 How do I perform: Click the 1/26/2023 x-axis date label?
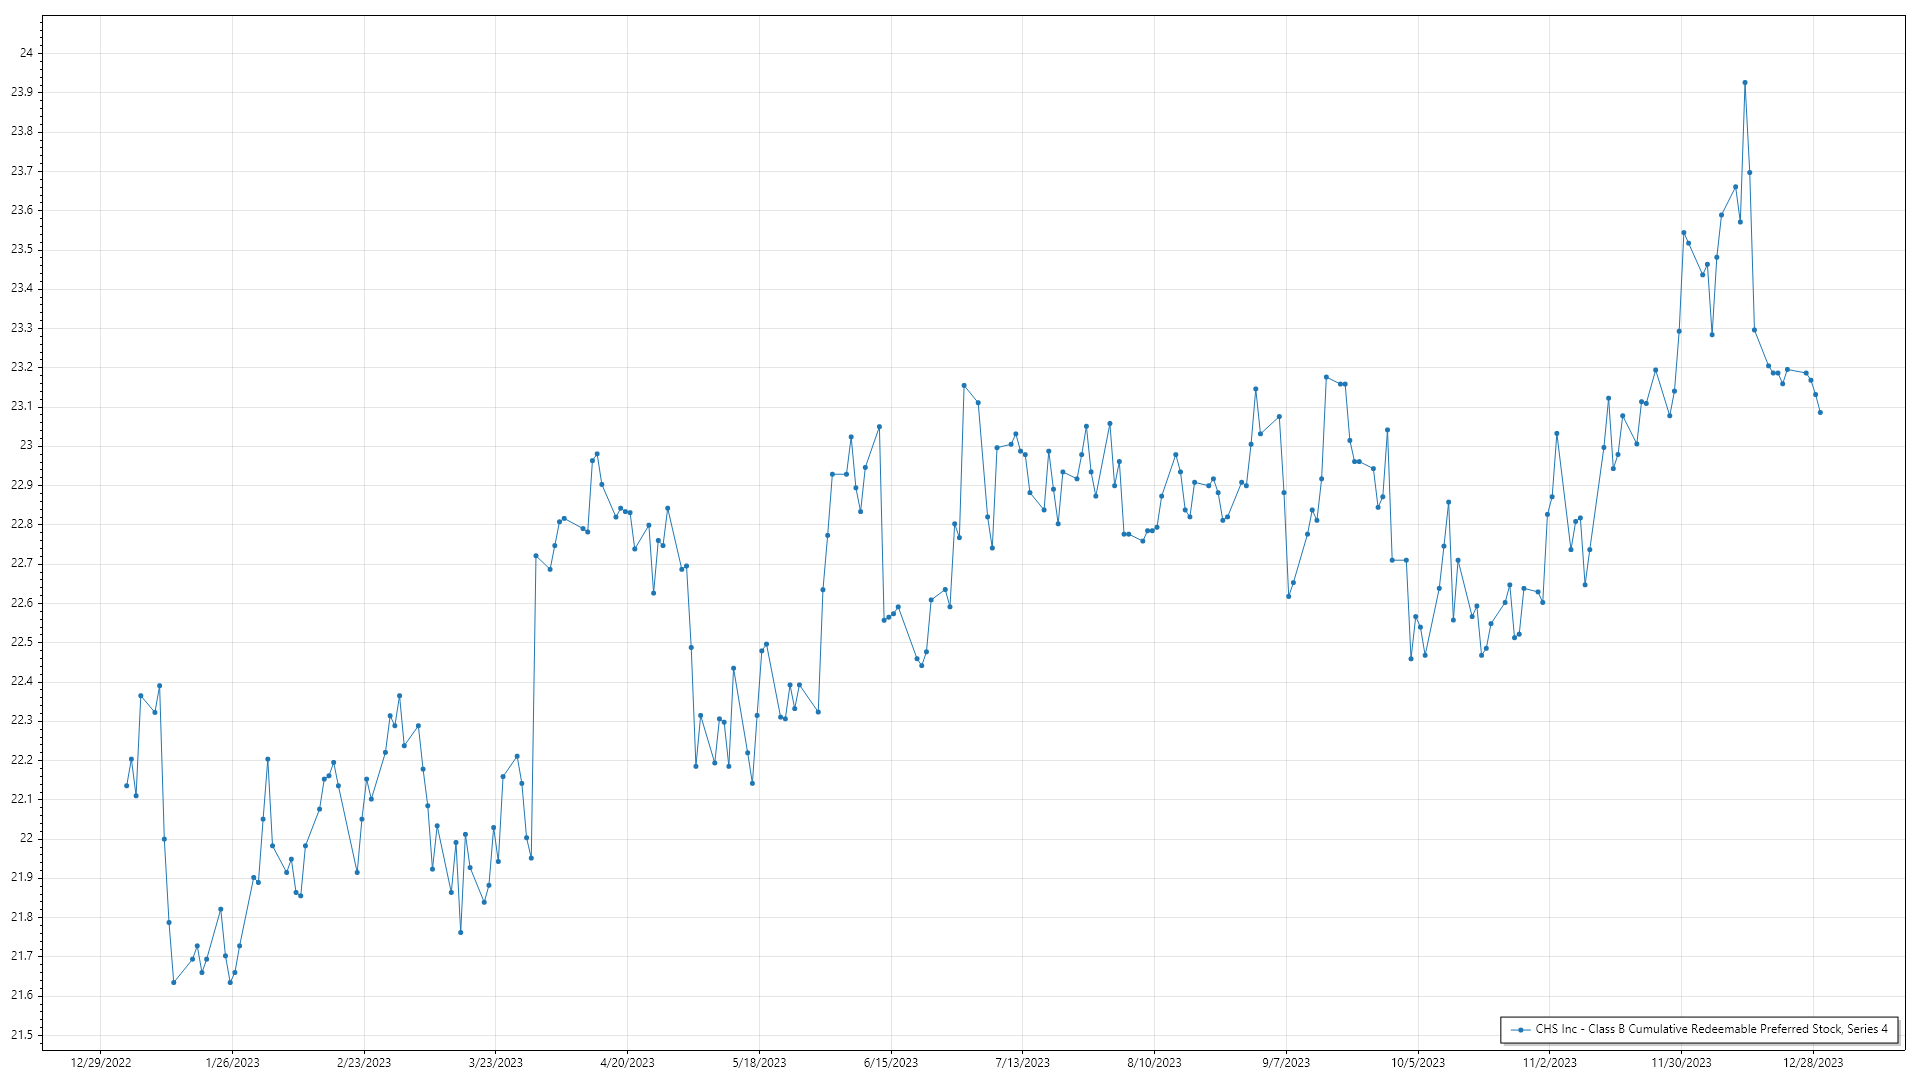point(232,1063)
